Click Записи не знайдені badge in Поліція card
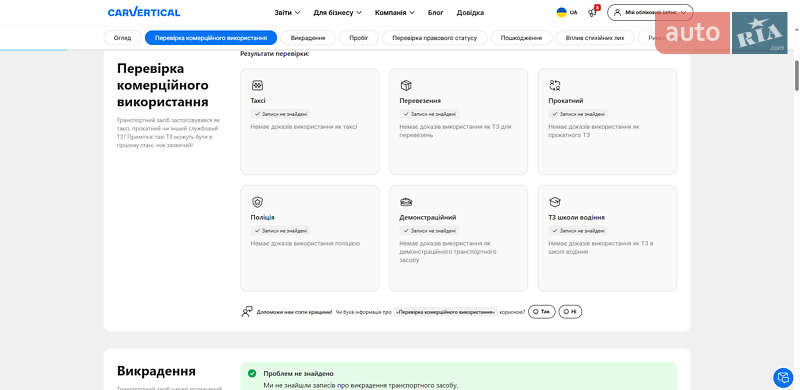Viewport: 800px width, 390px height. coord(280,231)
